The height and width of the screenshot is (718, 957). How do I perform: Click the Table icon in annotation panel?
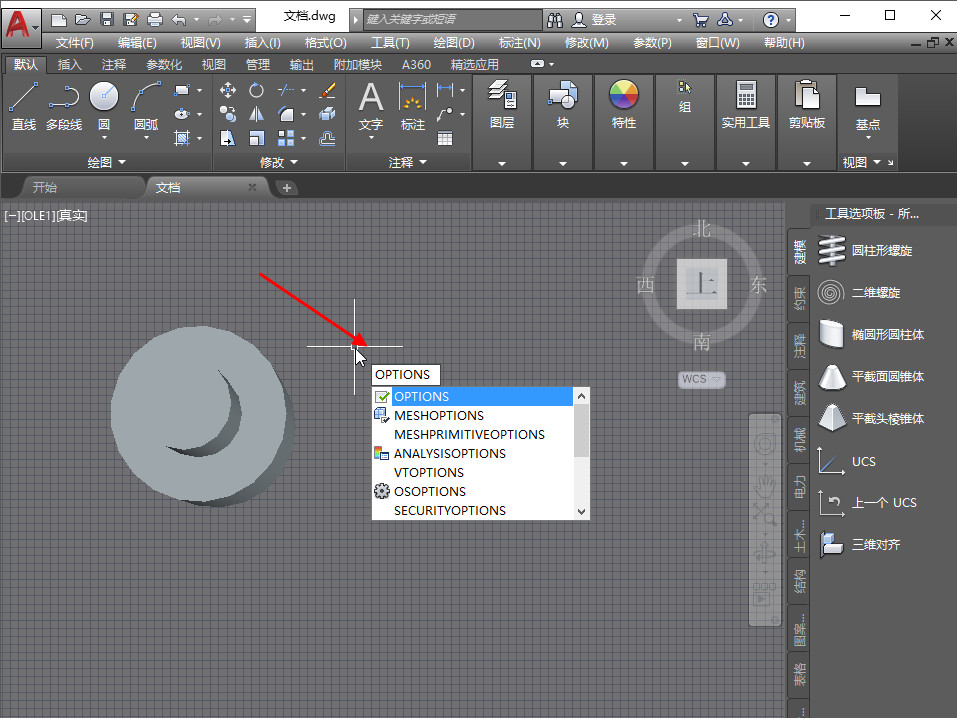(445, 139)
